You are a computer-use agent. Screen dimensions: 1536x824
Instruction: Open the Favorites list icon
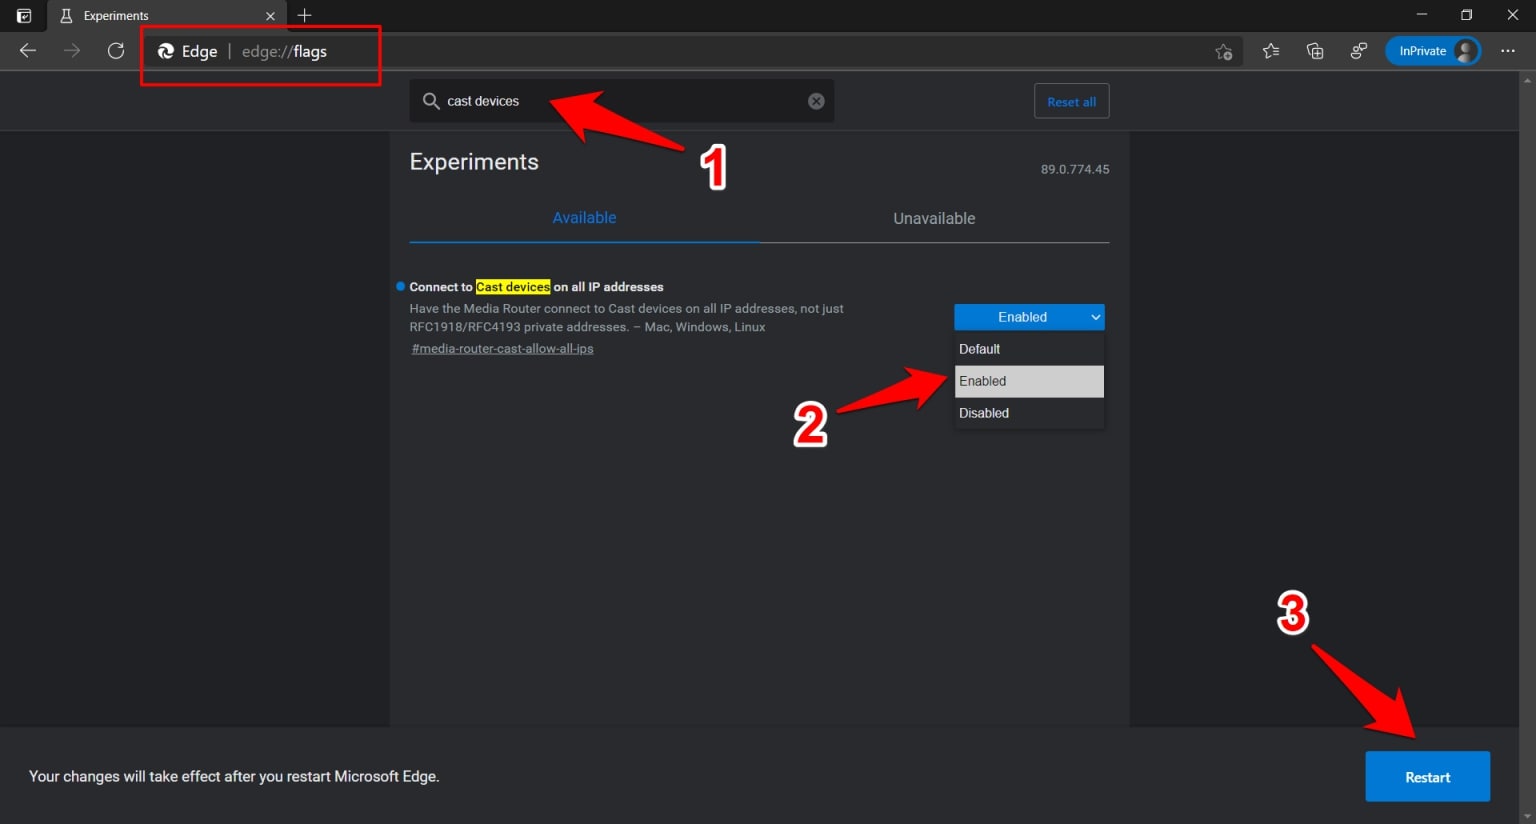[x=1270, y=51]
